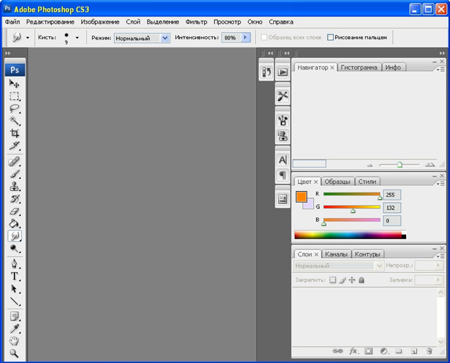Click the create new layer button
This screenshot has height=363, width=450.
[x=414, y=351]
